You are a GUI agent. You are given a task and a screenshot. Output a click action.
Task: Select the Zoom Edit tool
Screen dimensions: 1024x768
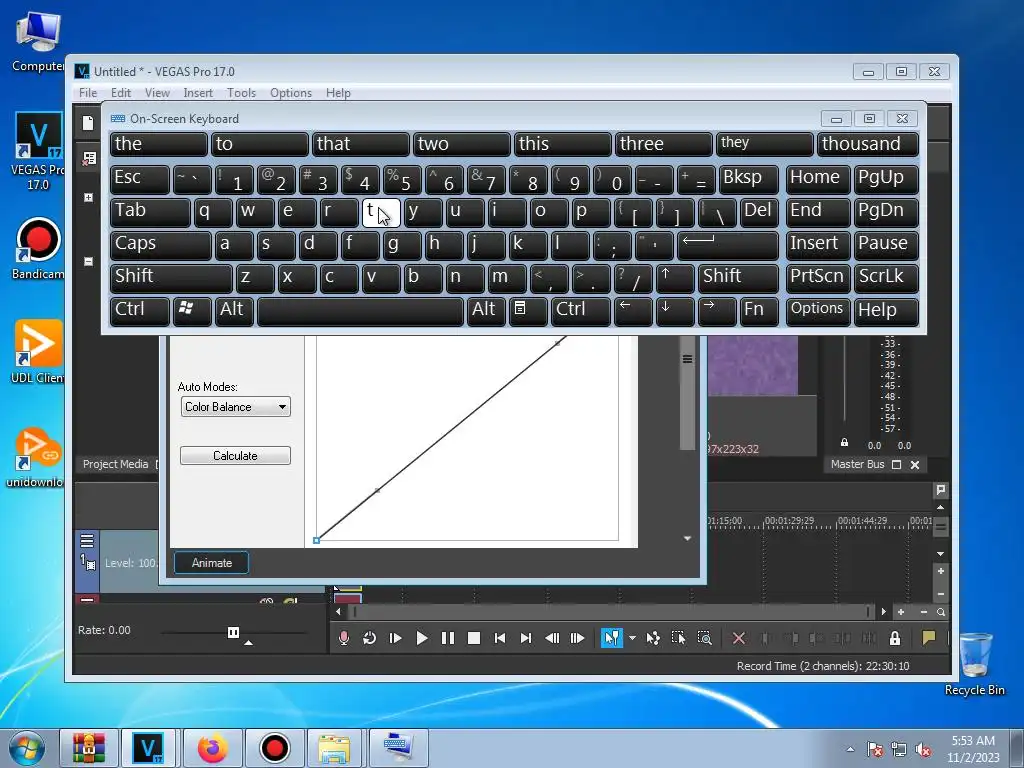tap(705, 638)
